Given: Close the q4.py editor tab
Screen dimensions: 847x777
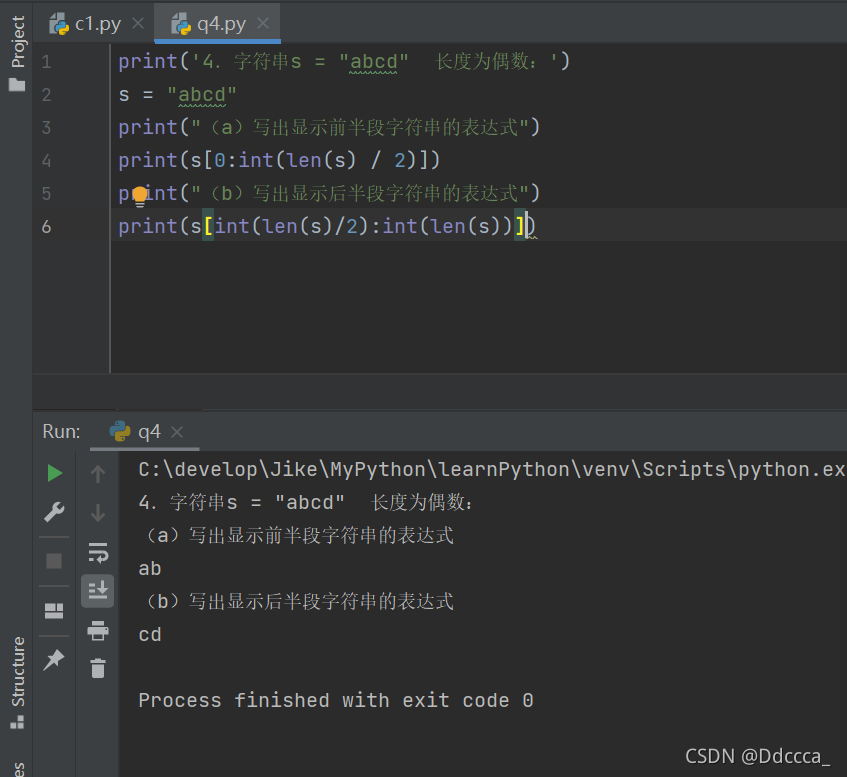Looking at the screenshot, I should coord(262,22).
